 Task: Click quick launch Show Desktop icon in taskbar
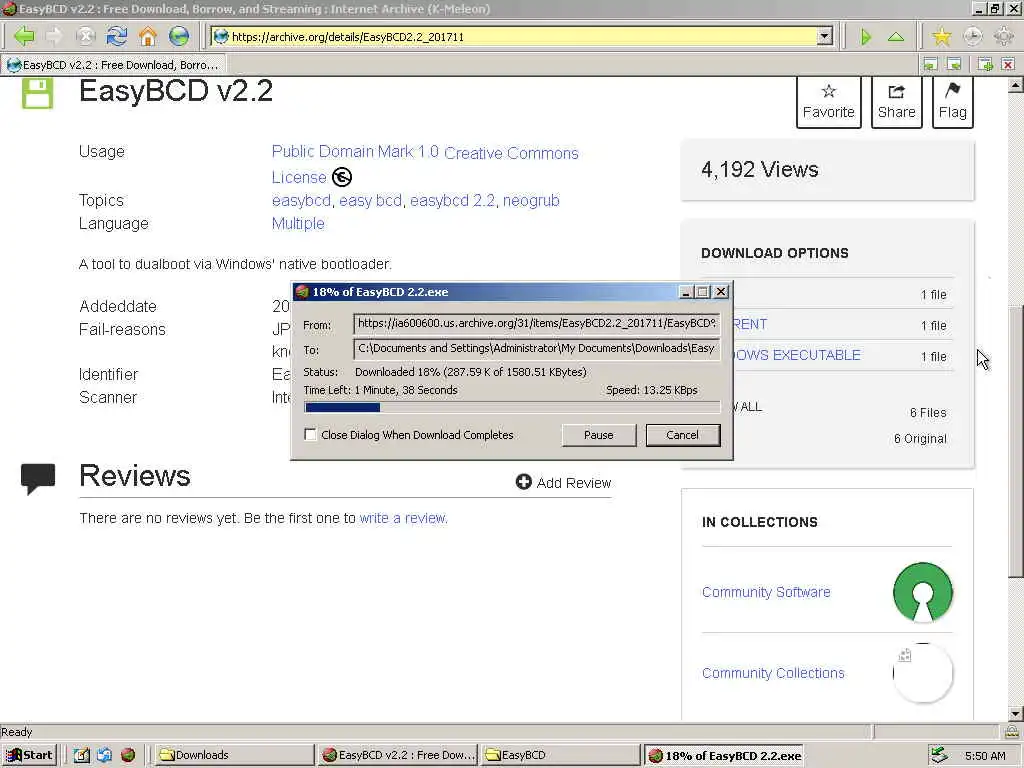pos(104,755)
